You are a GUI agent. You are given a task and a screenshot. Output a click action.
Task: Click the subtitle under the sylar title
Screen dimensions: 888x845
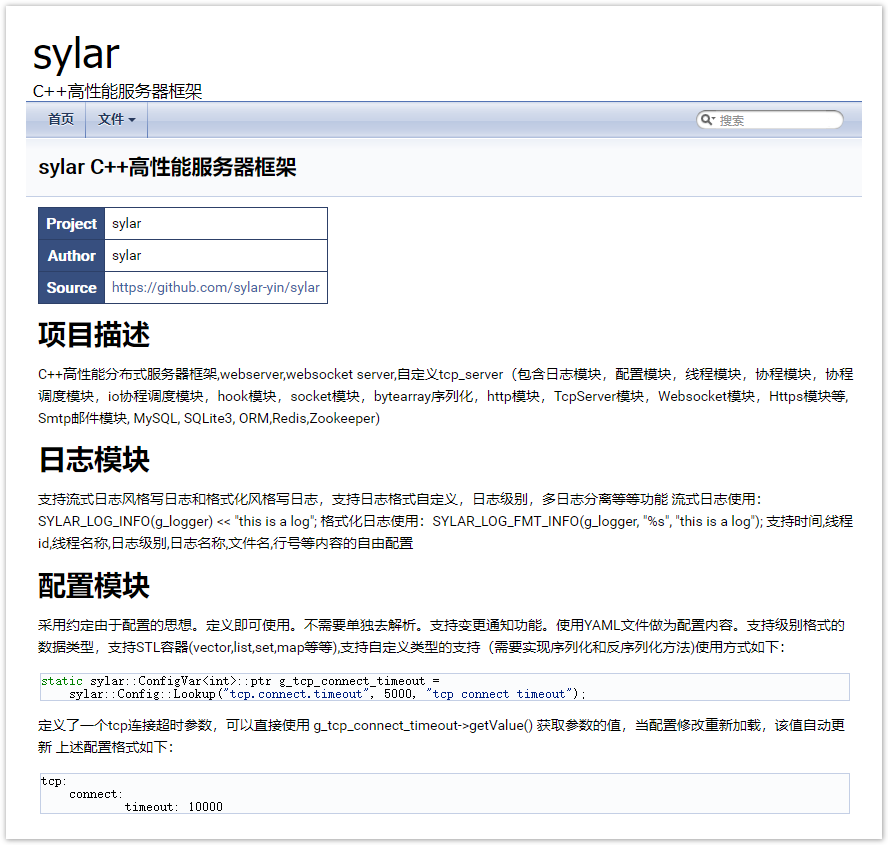(117, 91)
